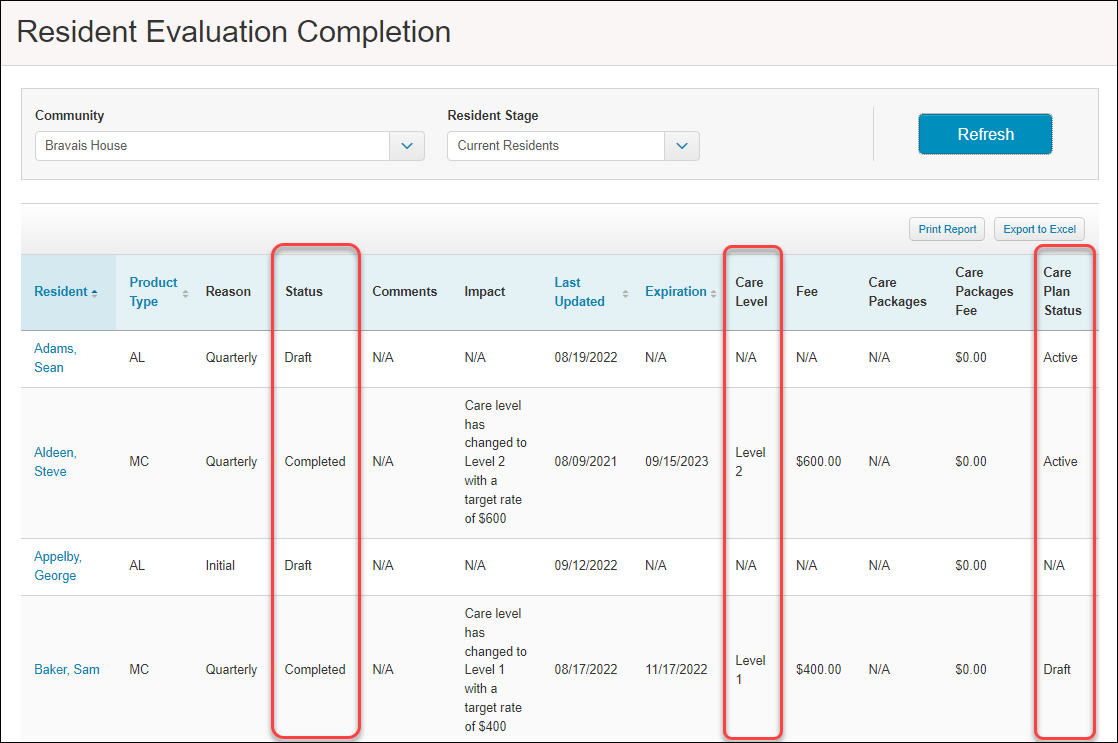
Task: Select Draft status in Appelby, George row
Action: click(x=298, y=565)
